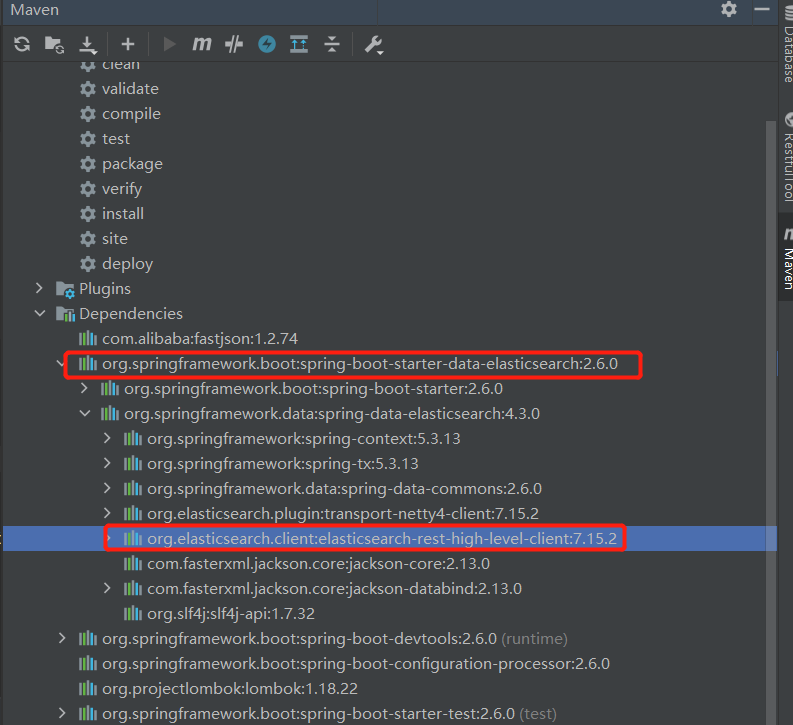Select jackson-core:2.13.0 dependency
The width and height of the screenshot is (793, 725).
click(318, 564)
